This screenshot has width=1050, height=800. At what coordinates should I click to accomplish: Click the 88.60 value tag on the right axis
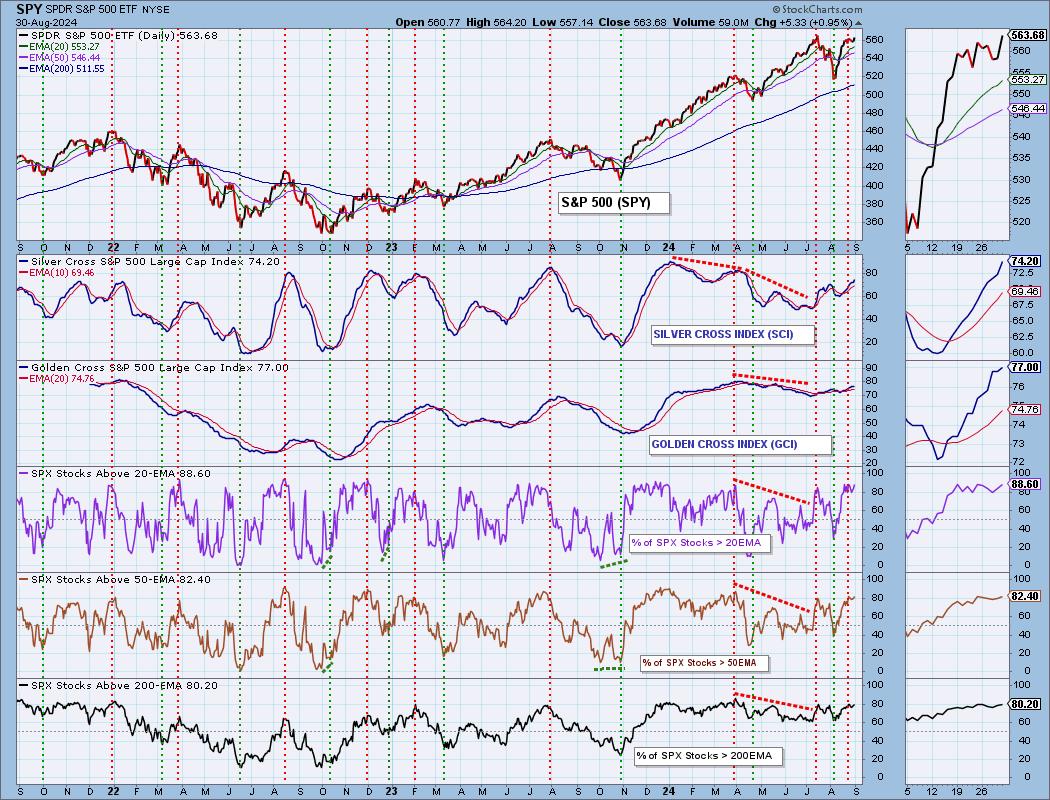pos(1025,483)
